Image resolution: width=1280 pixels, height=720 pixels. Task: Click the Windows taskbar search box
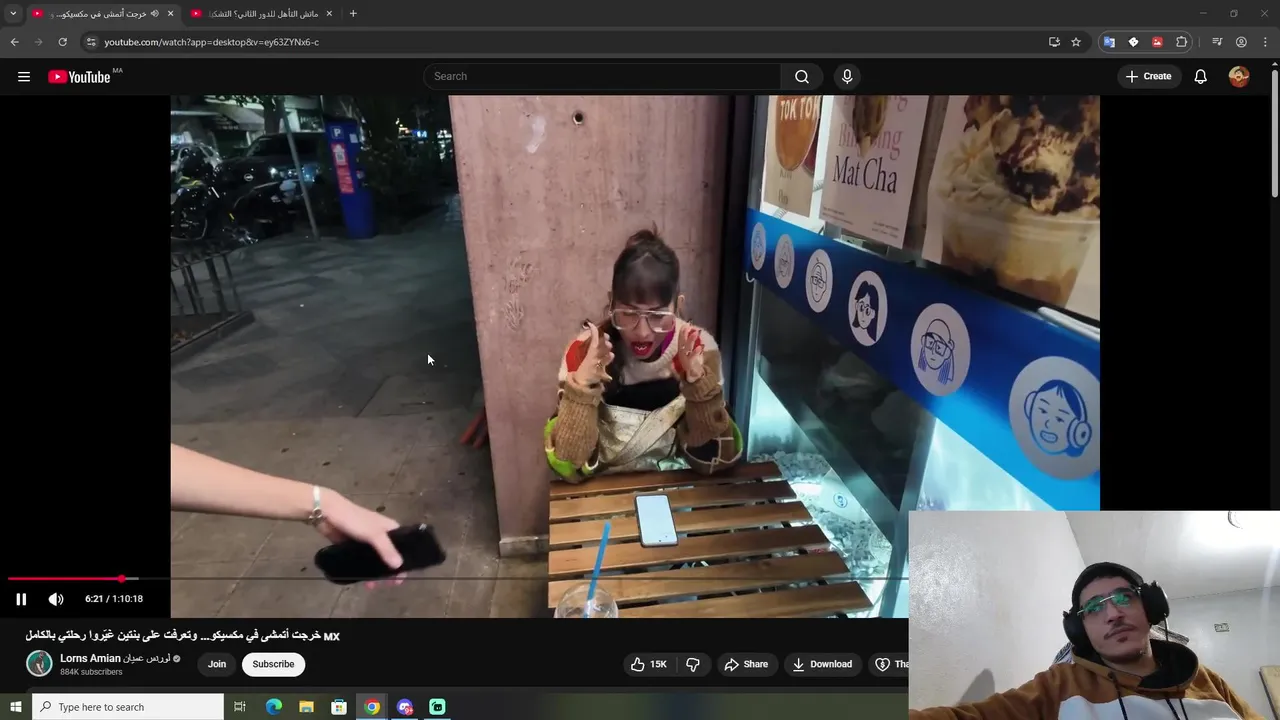pos(128,707)
